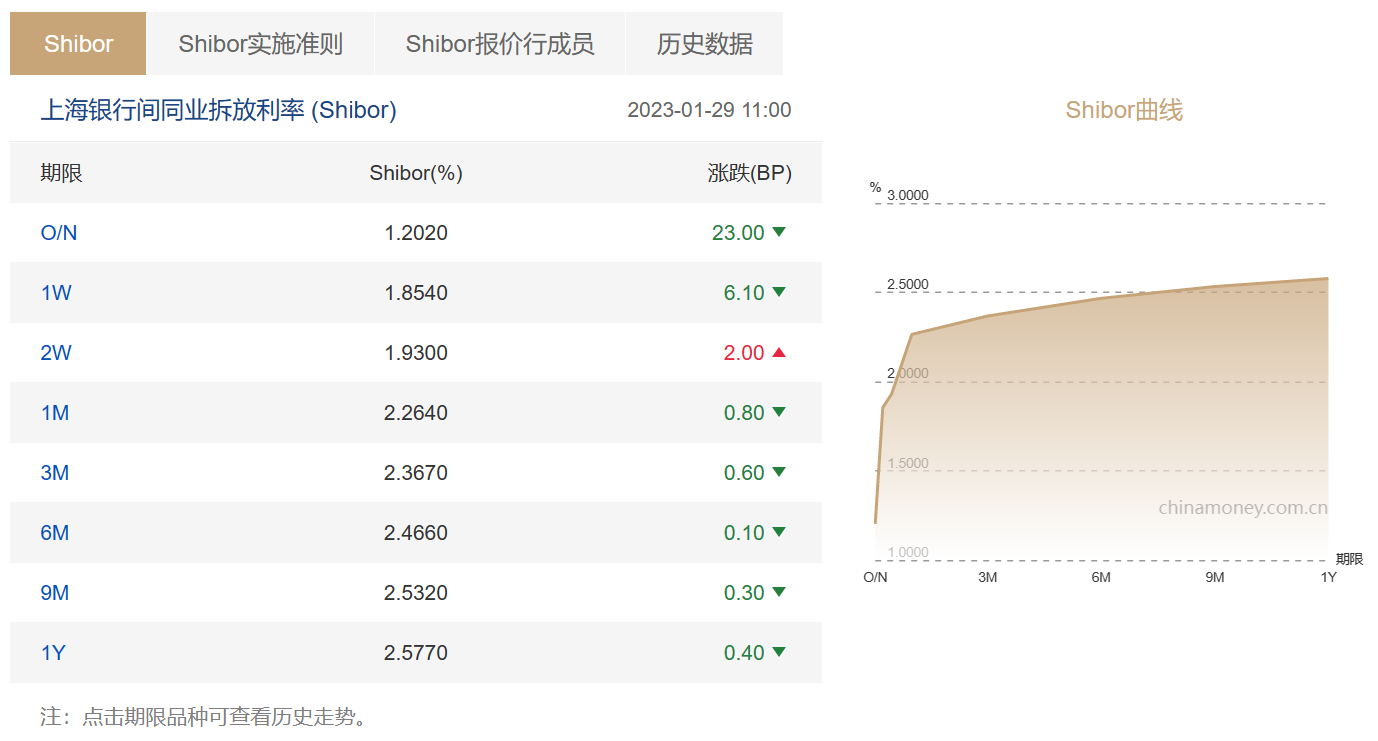This screenshot has height=741, width=1378.
Task: Open the 2W term link
Action: click(56, 353)
